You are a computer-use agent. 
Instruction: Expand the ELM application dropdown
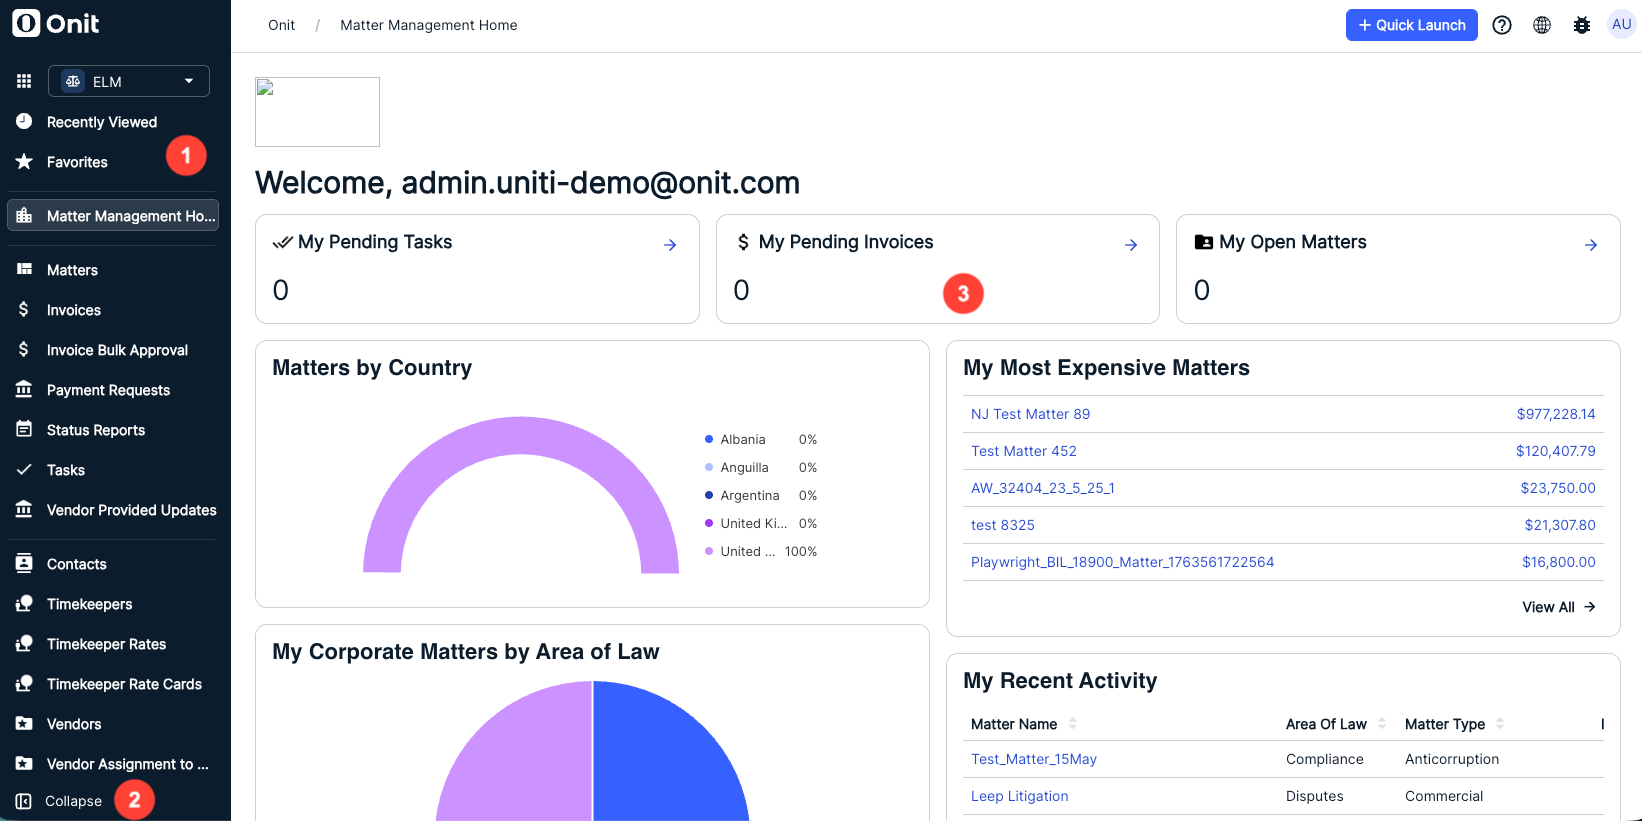pyautogui.click(x=129, y=81)
